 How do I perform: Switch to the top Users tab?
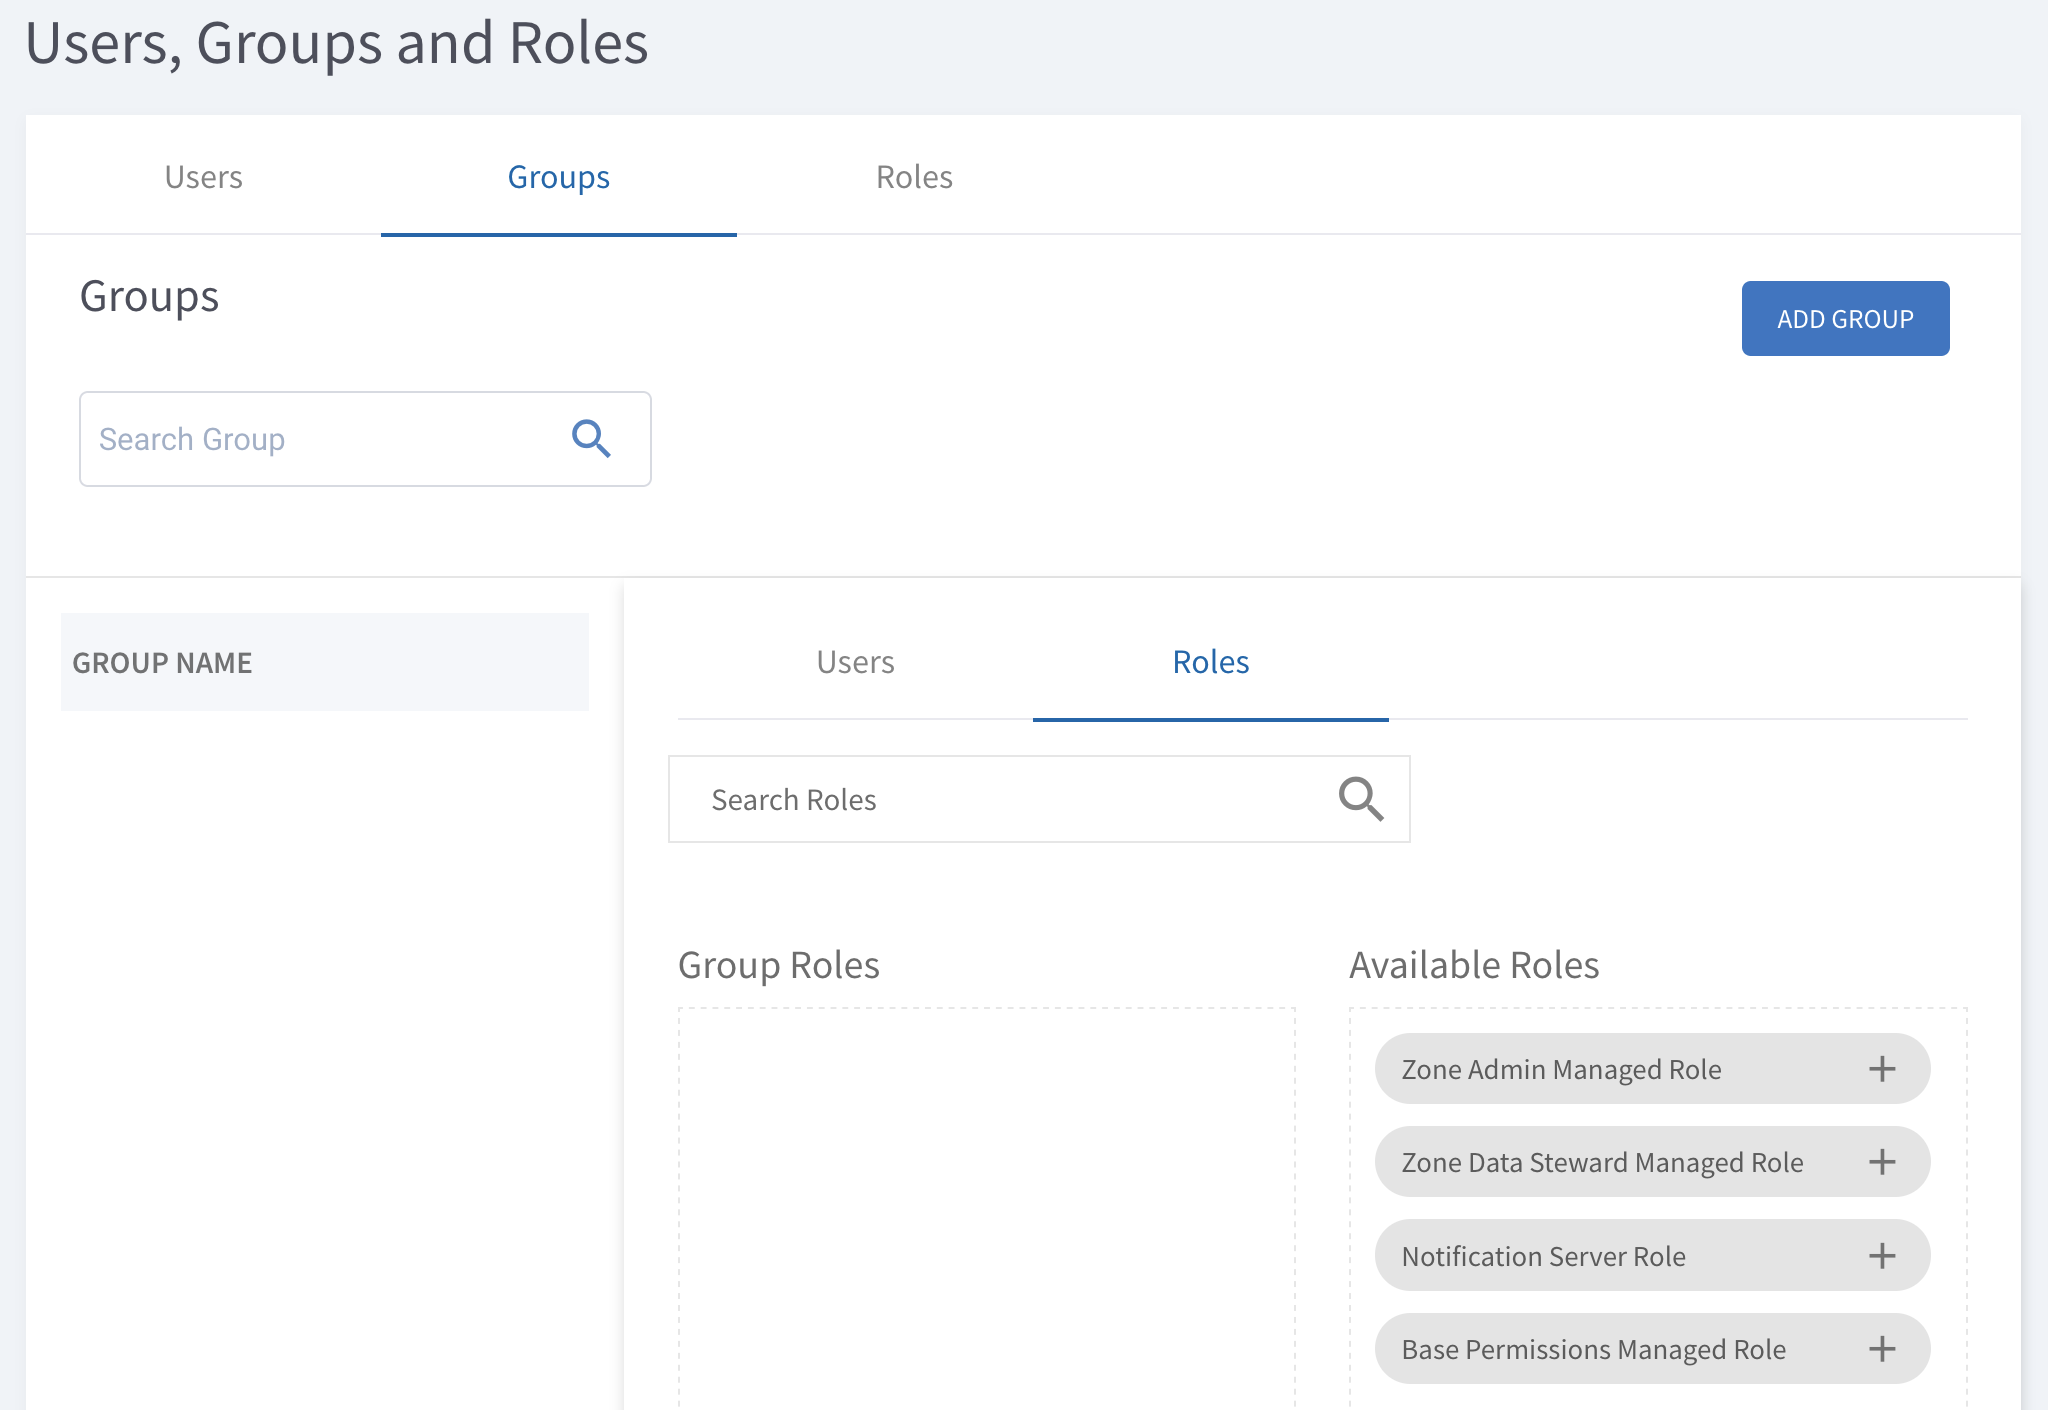204,177
